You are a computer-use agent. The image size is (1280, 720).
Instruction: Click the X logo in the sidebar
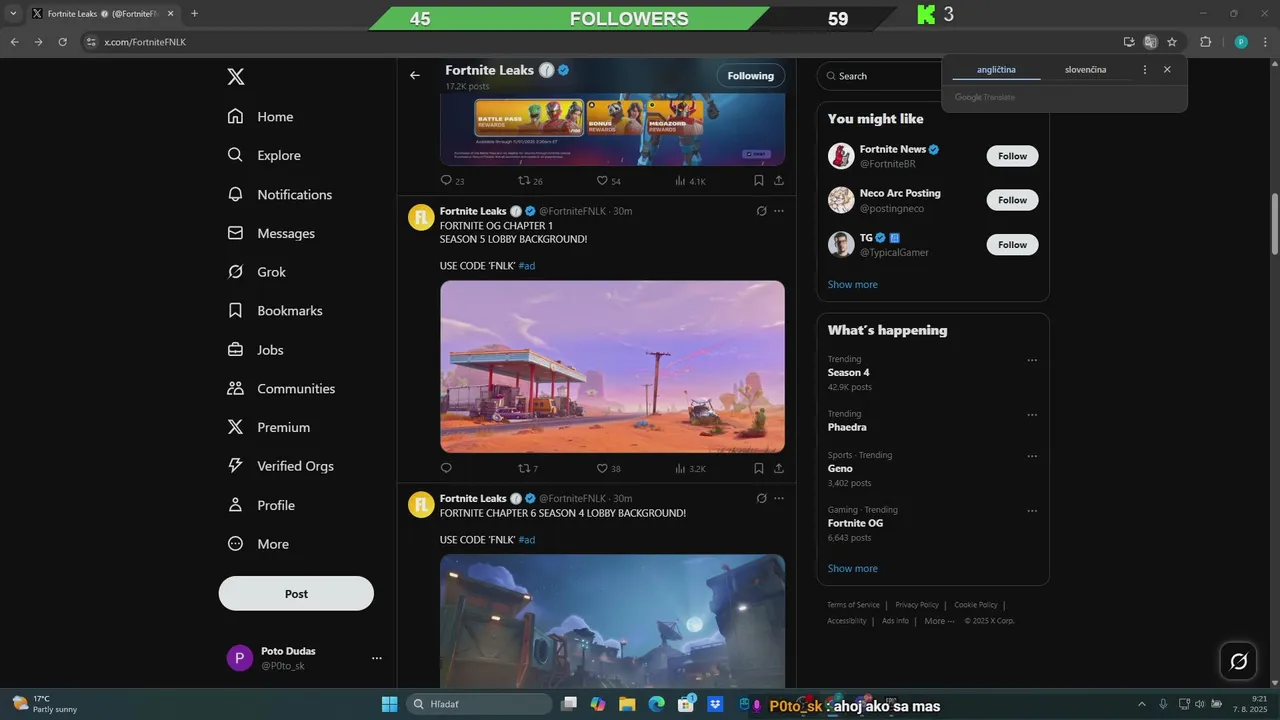coord(235,77)
